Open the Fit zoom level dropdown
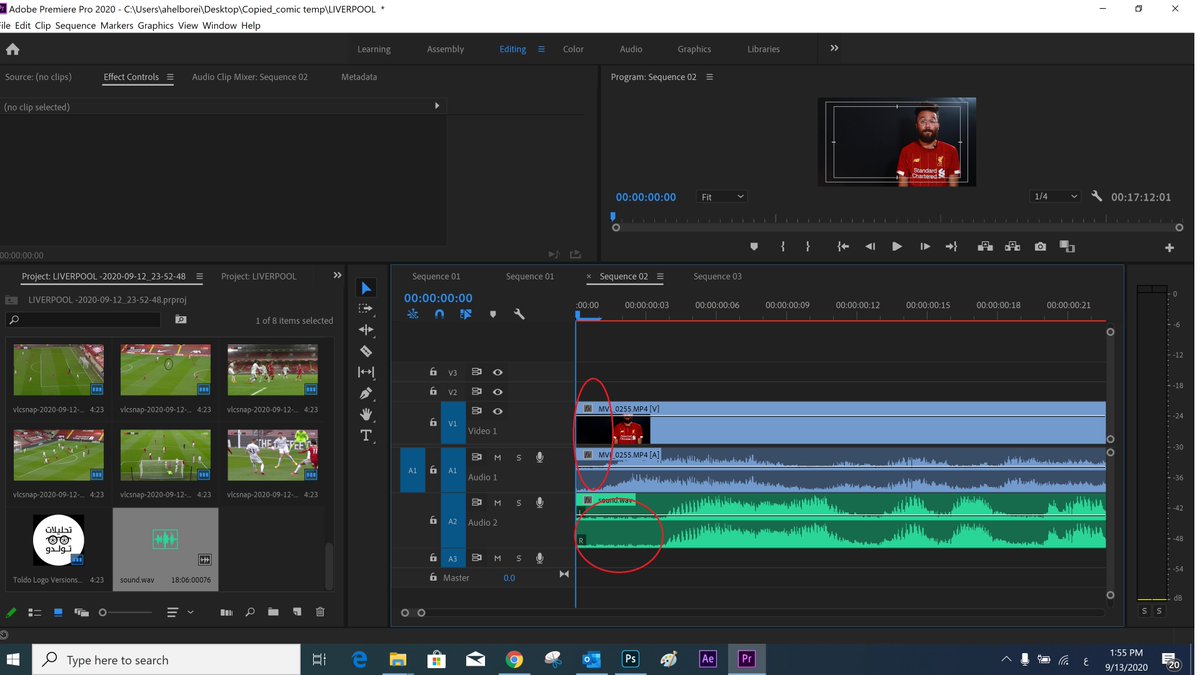The height and width of the screenshot is (675, 1200). coord(722,197)
